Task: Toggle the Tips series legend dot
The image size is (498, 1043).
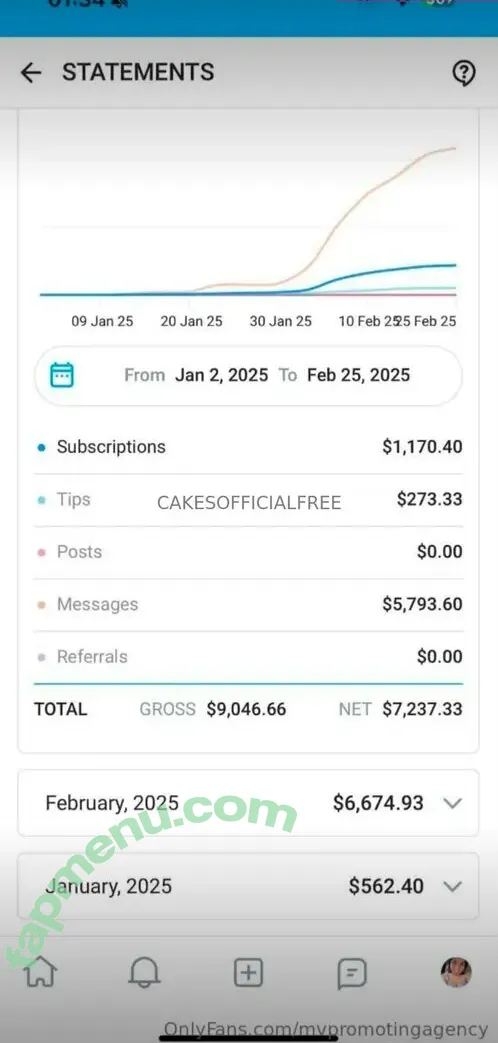Action: (41, 500)
